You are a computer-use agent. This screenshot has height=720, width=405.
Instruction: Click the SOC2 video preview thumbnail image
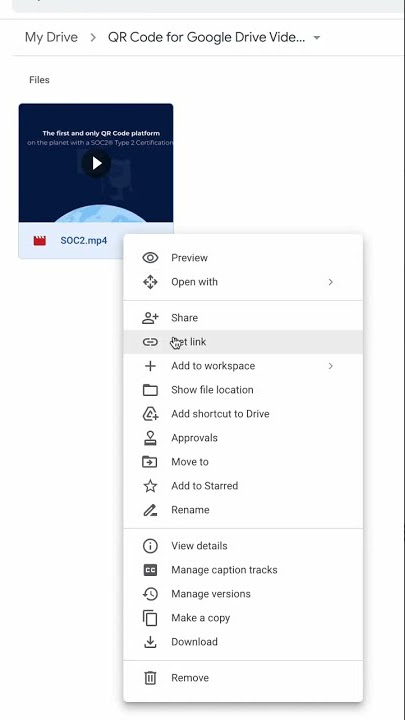tap(96, 163)
